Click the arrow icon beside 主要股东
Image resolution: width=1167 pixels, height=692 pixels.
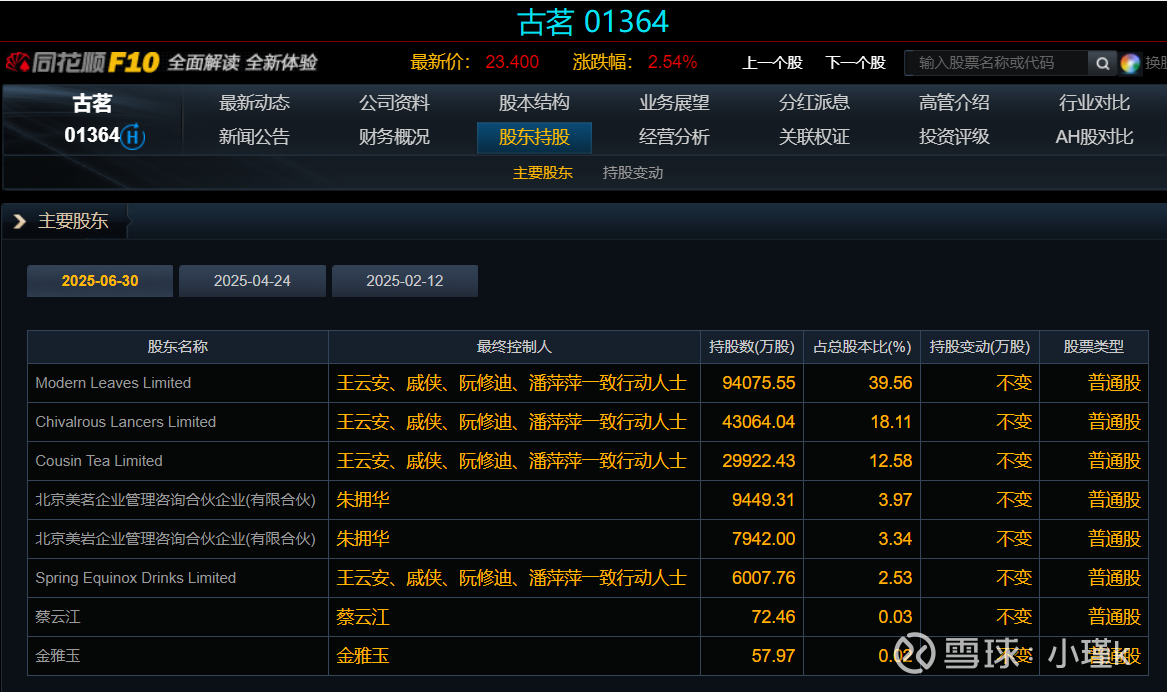19,221
